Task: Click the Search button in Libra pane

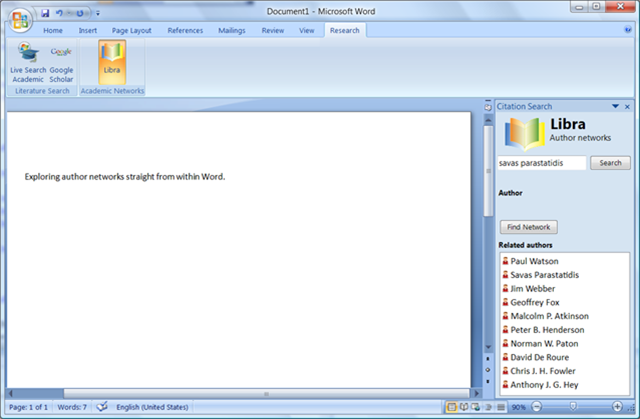Action: tap(610, 163)
